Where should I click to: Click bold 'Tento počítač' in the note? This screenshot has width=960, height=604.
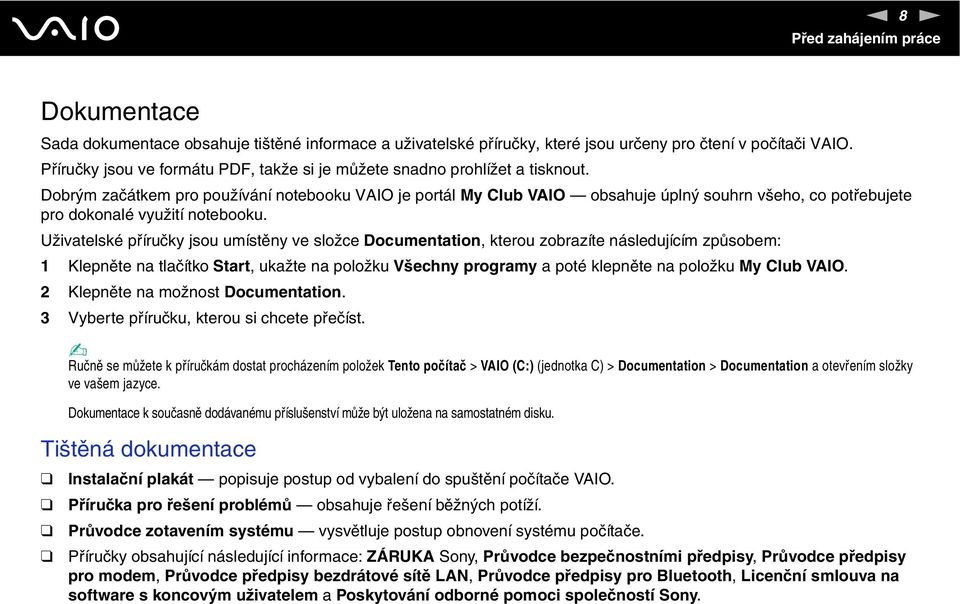[427, 366]
